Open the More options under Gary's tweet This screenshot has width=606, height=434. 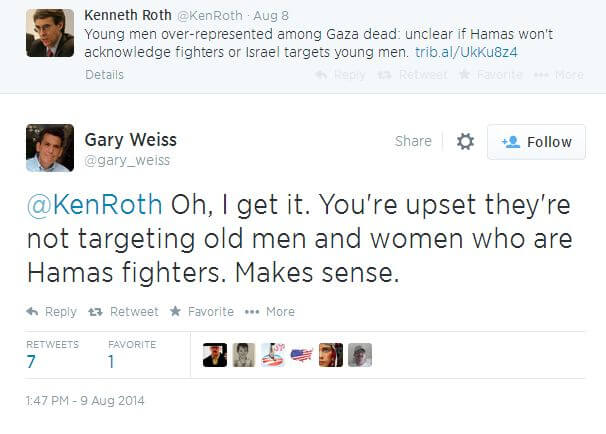pyautogui.click(x=270, y=311)
